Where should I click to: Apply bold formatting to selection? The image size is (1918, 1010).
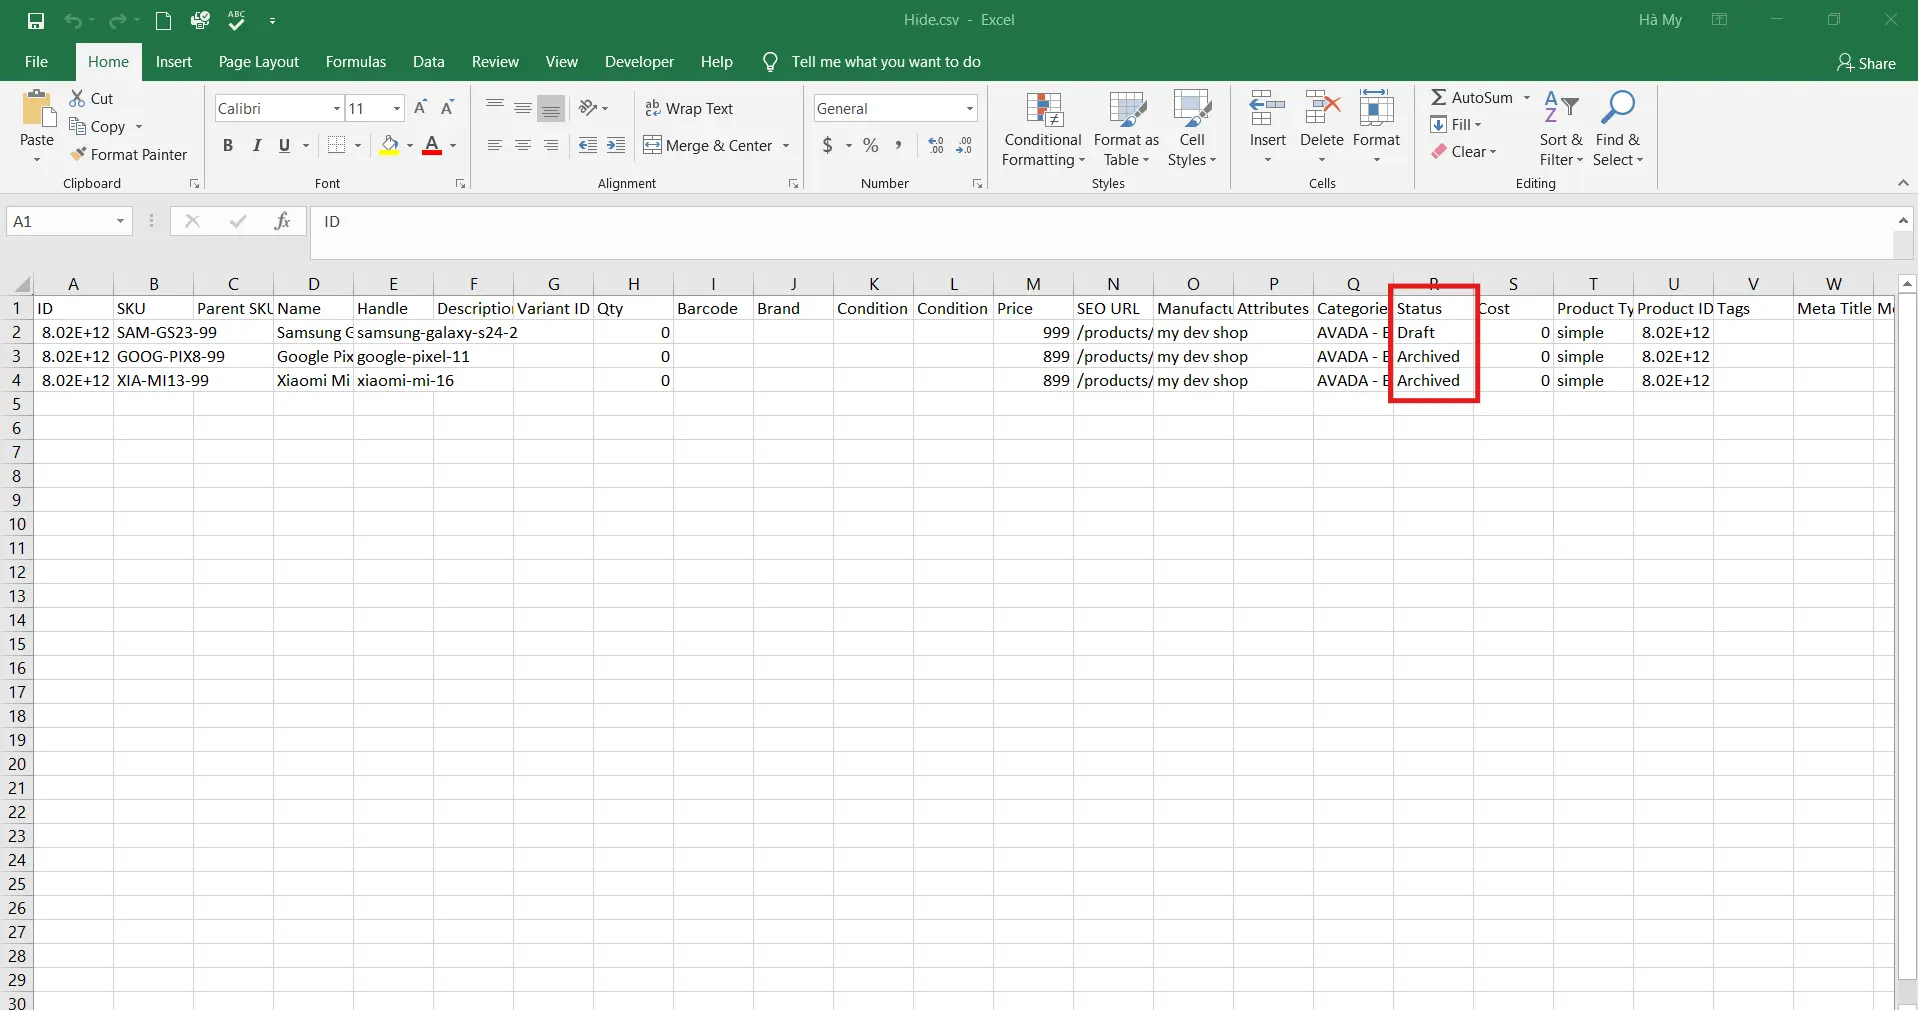tap(227, 145)
